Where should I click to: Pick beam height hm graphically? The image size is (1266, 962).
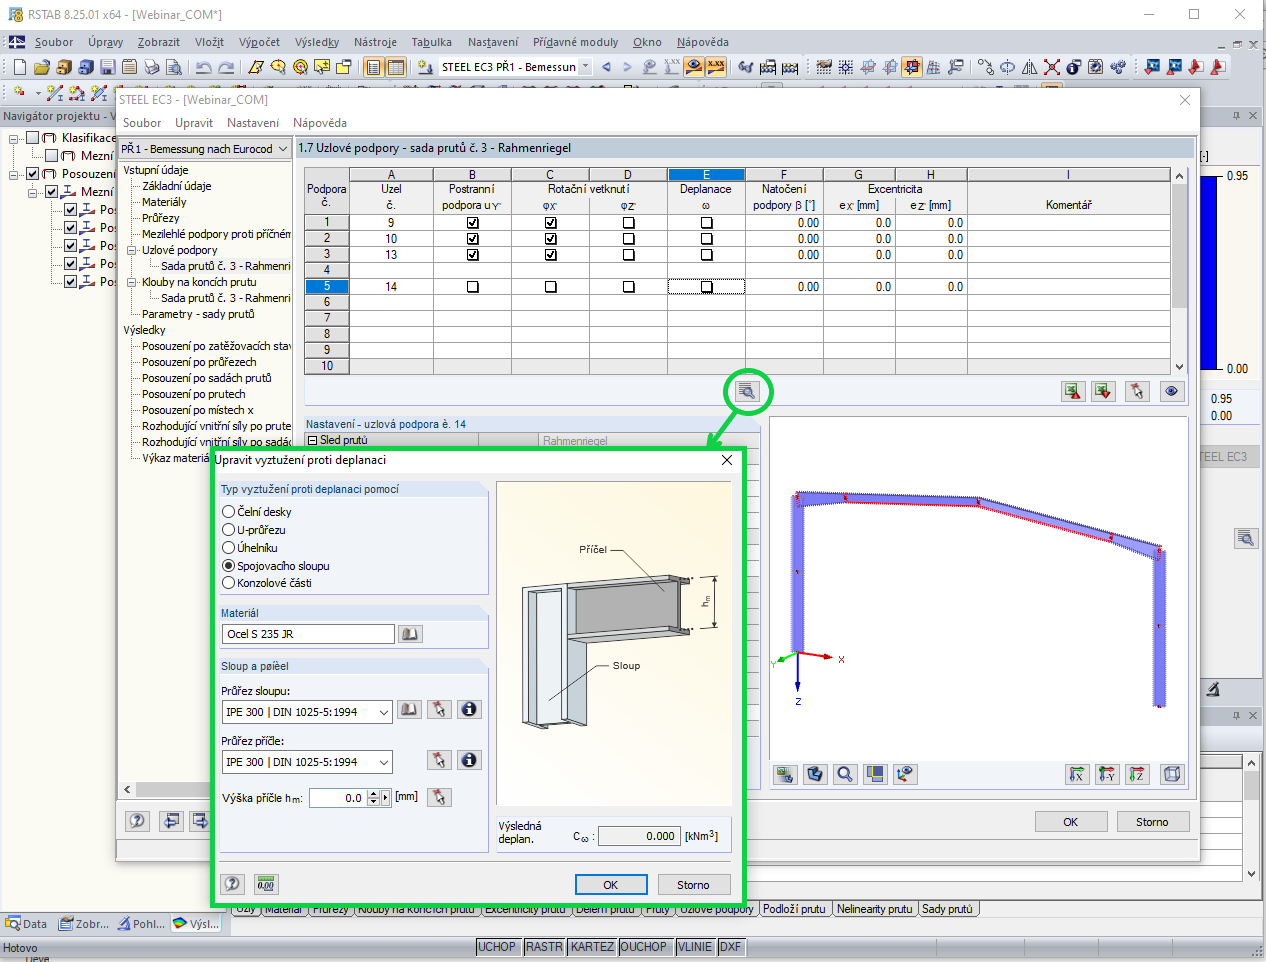coord(439,797)
